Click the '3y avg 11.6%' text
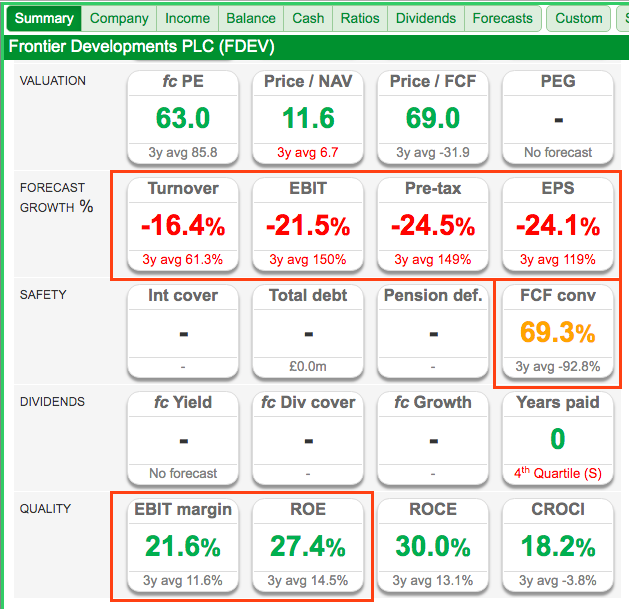The height and width of the screenshot is (609, 629). tap(183, 581)
